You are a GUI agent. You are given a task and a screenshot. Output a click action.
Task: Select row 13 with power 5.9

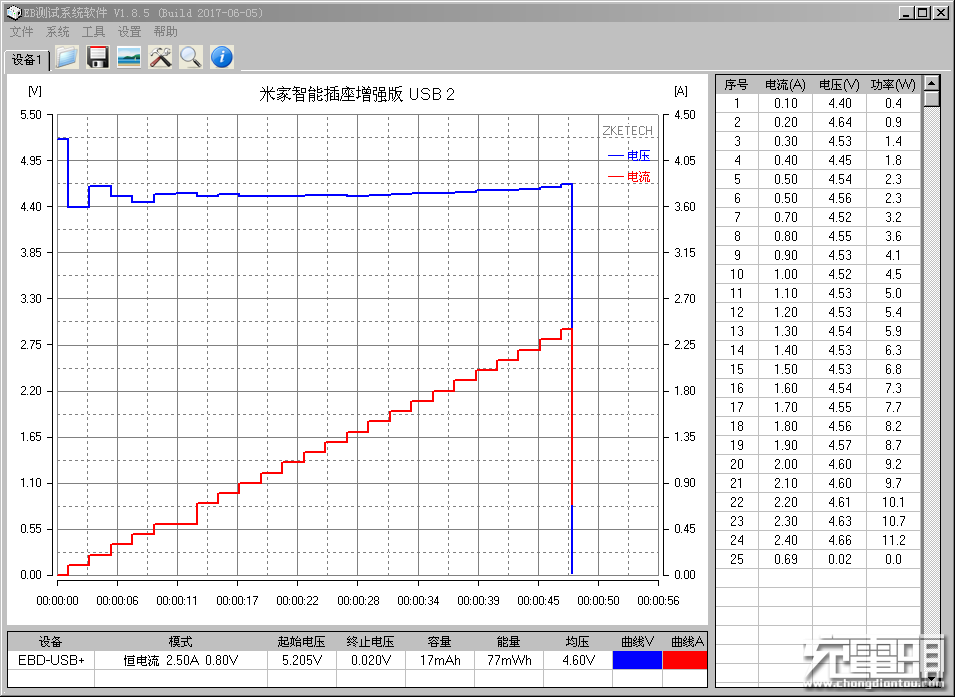click(818, 331)
